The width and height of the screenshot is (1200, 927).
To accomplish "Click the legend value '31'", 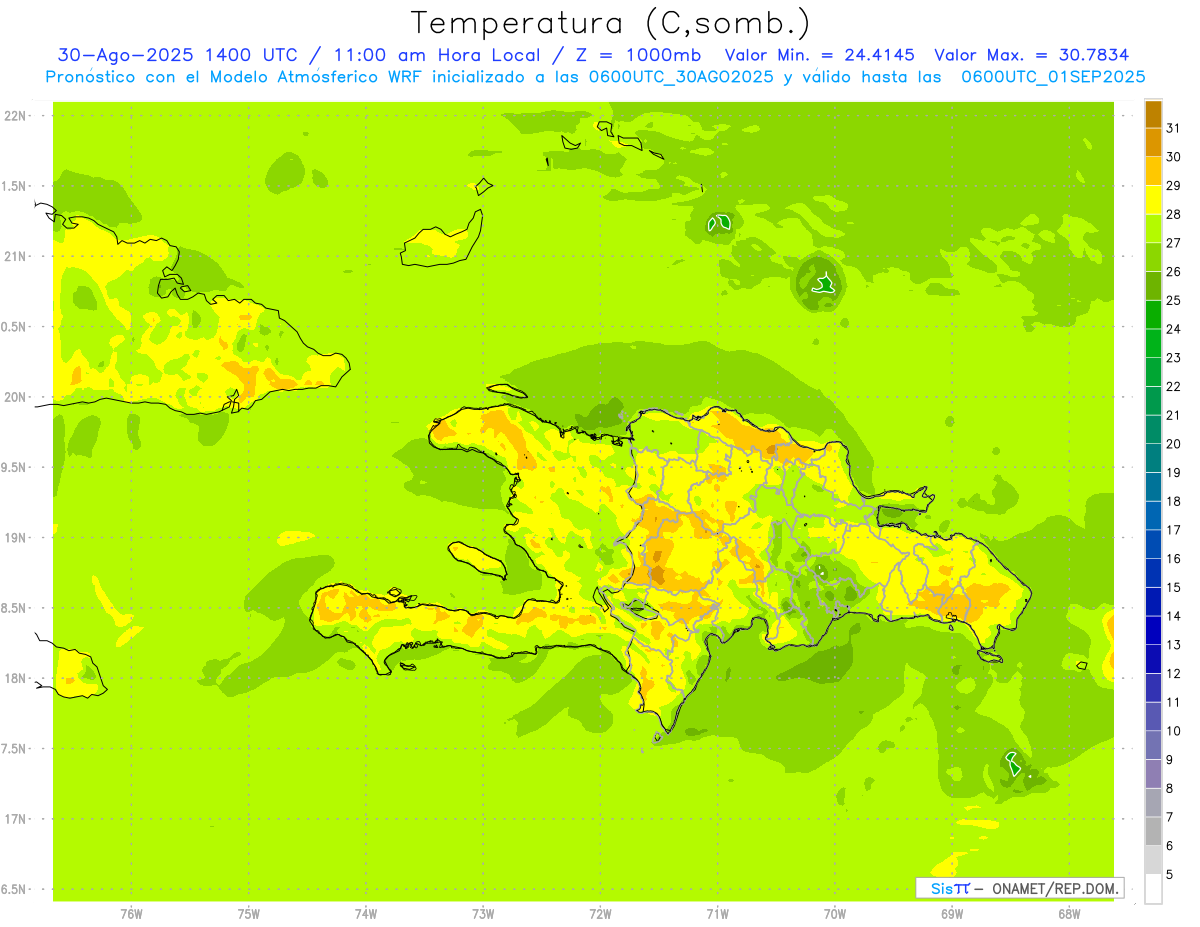I will coord(1173,128).
